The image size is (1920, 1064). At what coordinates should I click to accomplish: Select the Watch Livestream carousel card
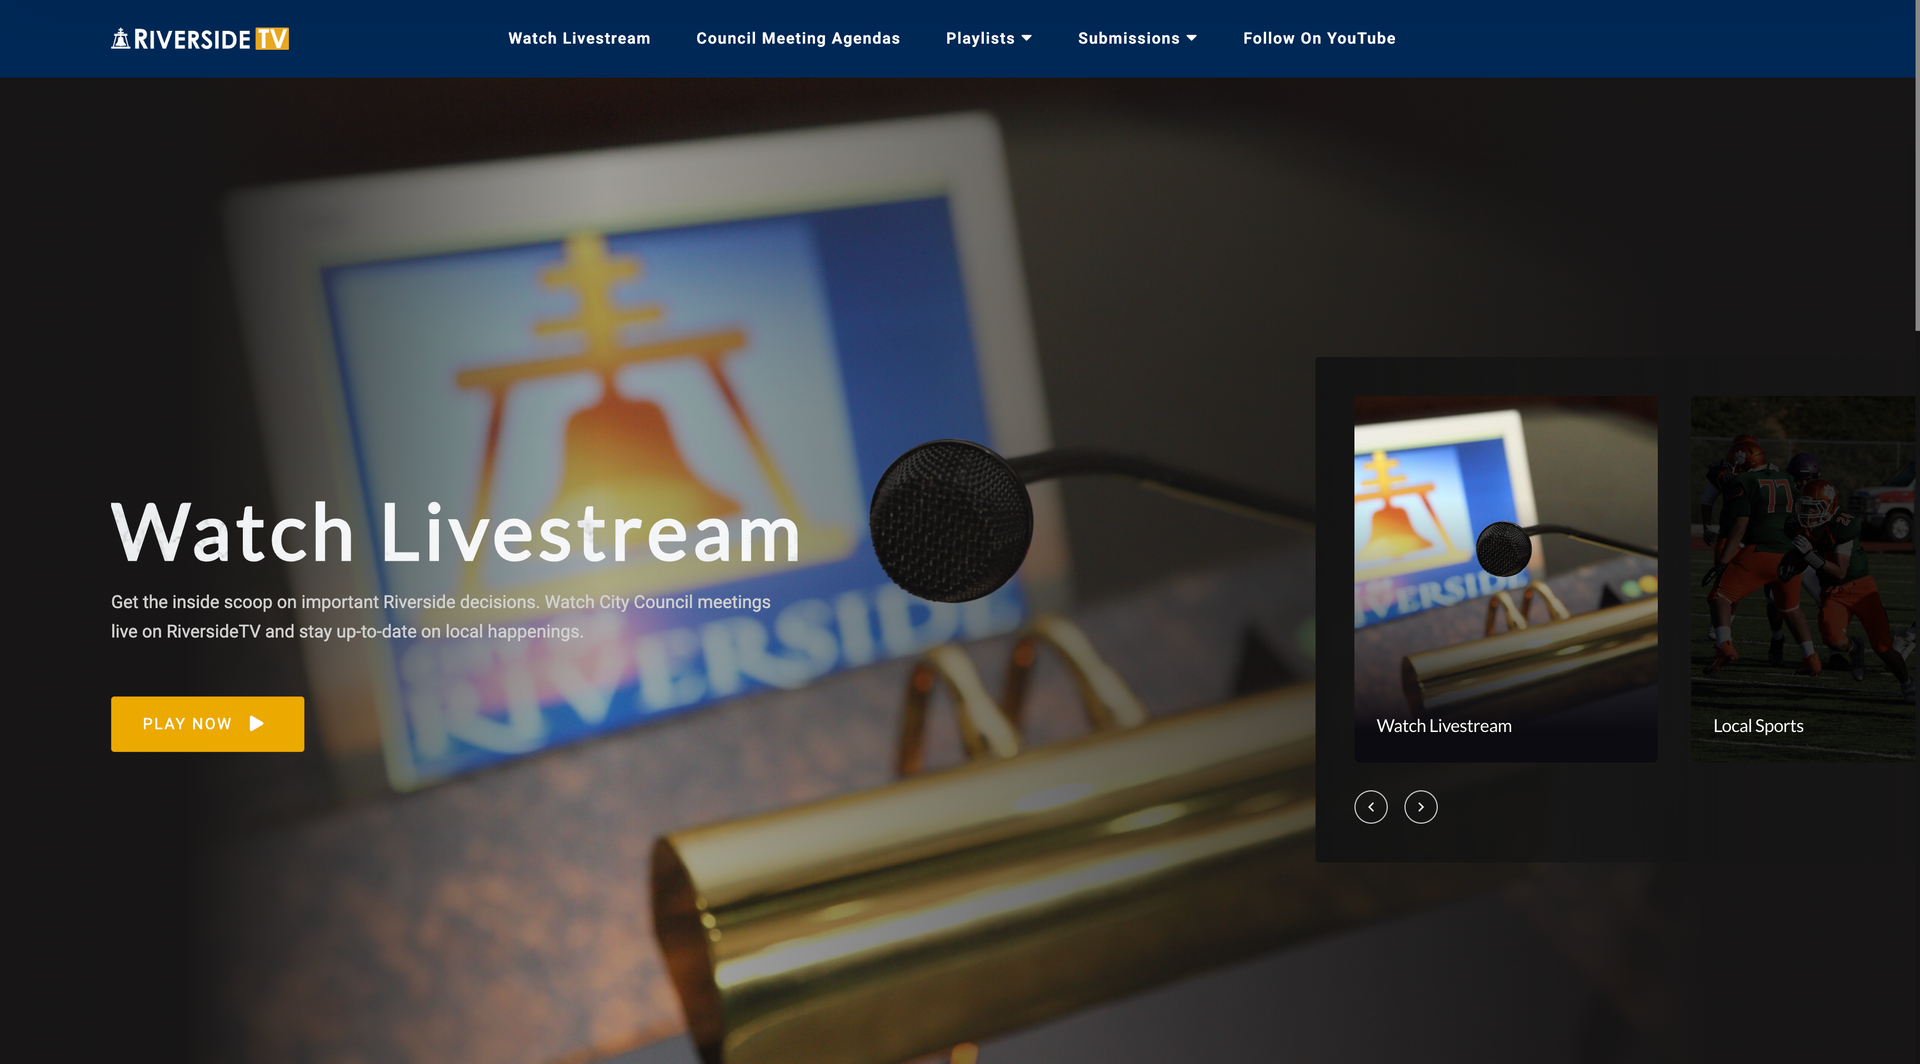pyautogui.click(x=1505, y=578)
